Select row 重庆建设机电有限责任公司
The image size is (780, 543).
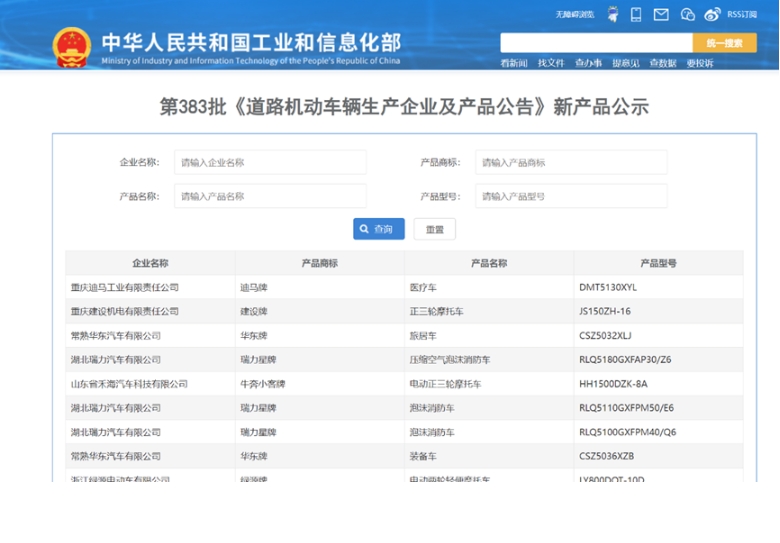(x=404, y=311)
